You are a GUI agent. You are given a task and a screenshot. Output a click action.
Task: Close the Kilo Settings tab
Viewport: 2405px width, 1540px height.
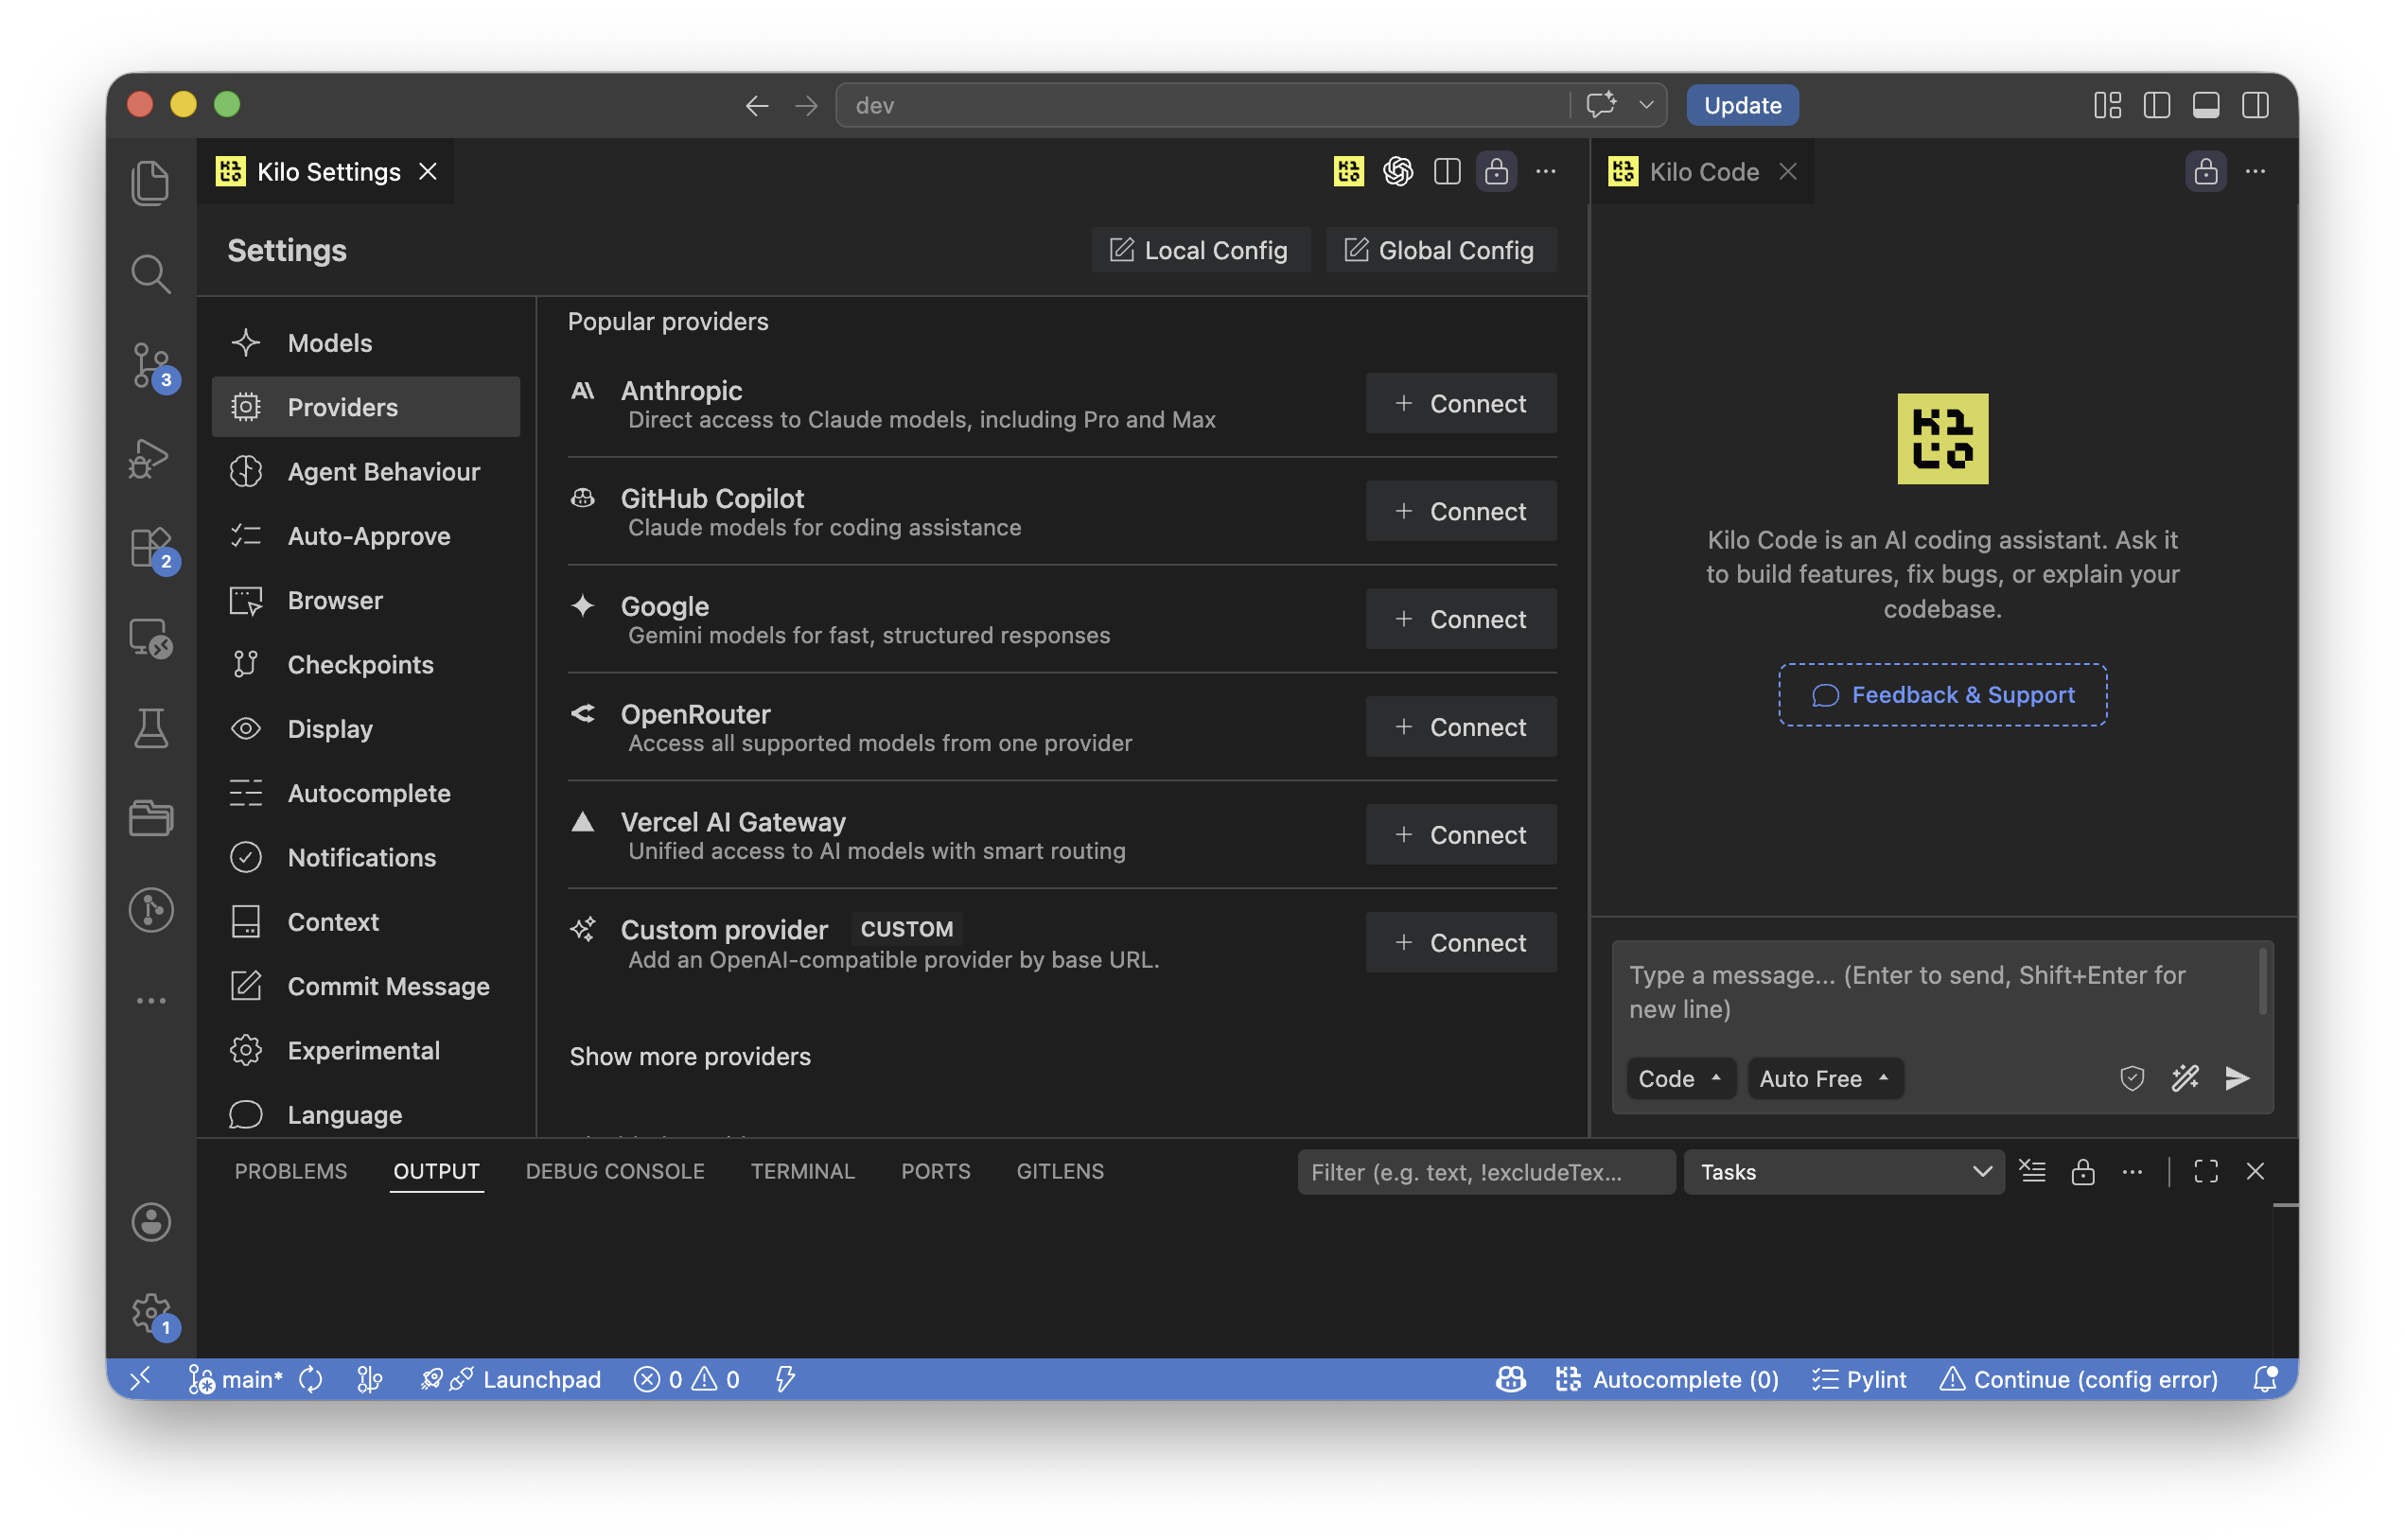pyautogui.click(x=428, y=172)
